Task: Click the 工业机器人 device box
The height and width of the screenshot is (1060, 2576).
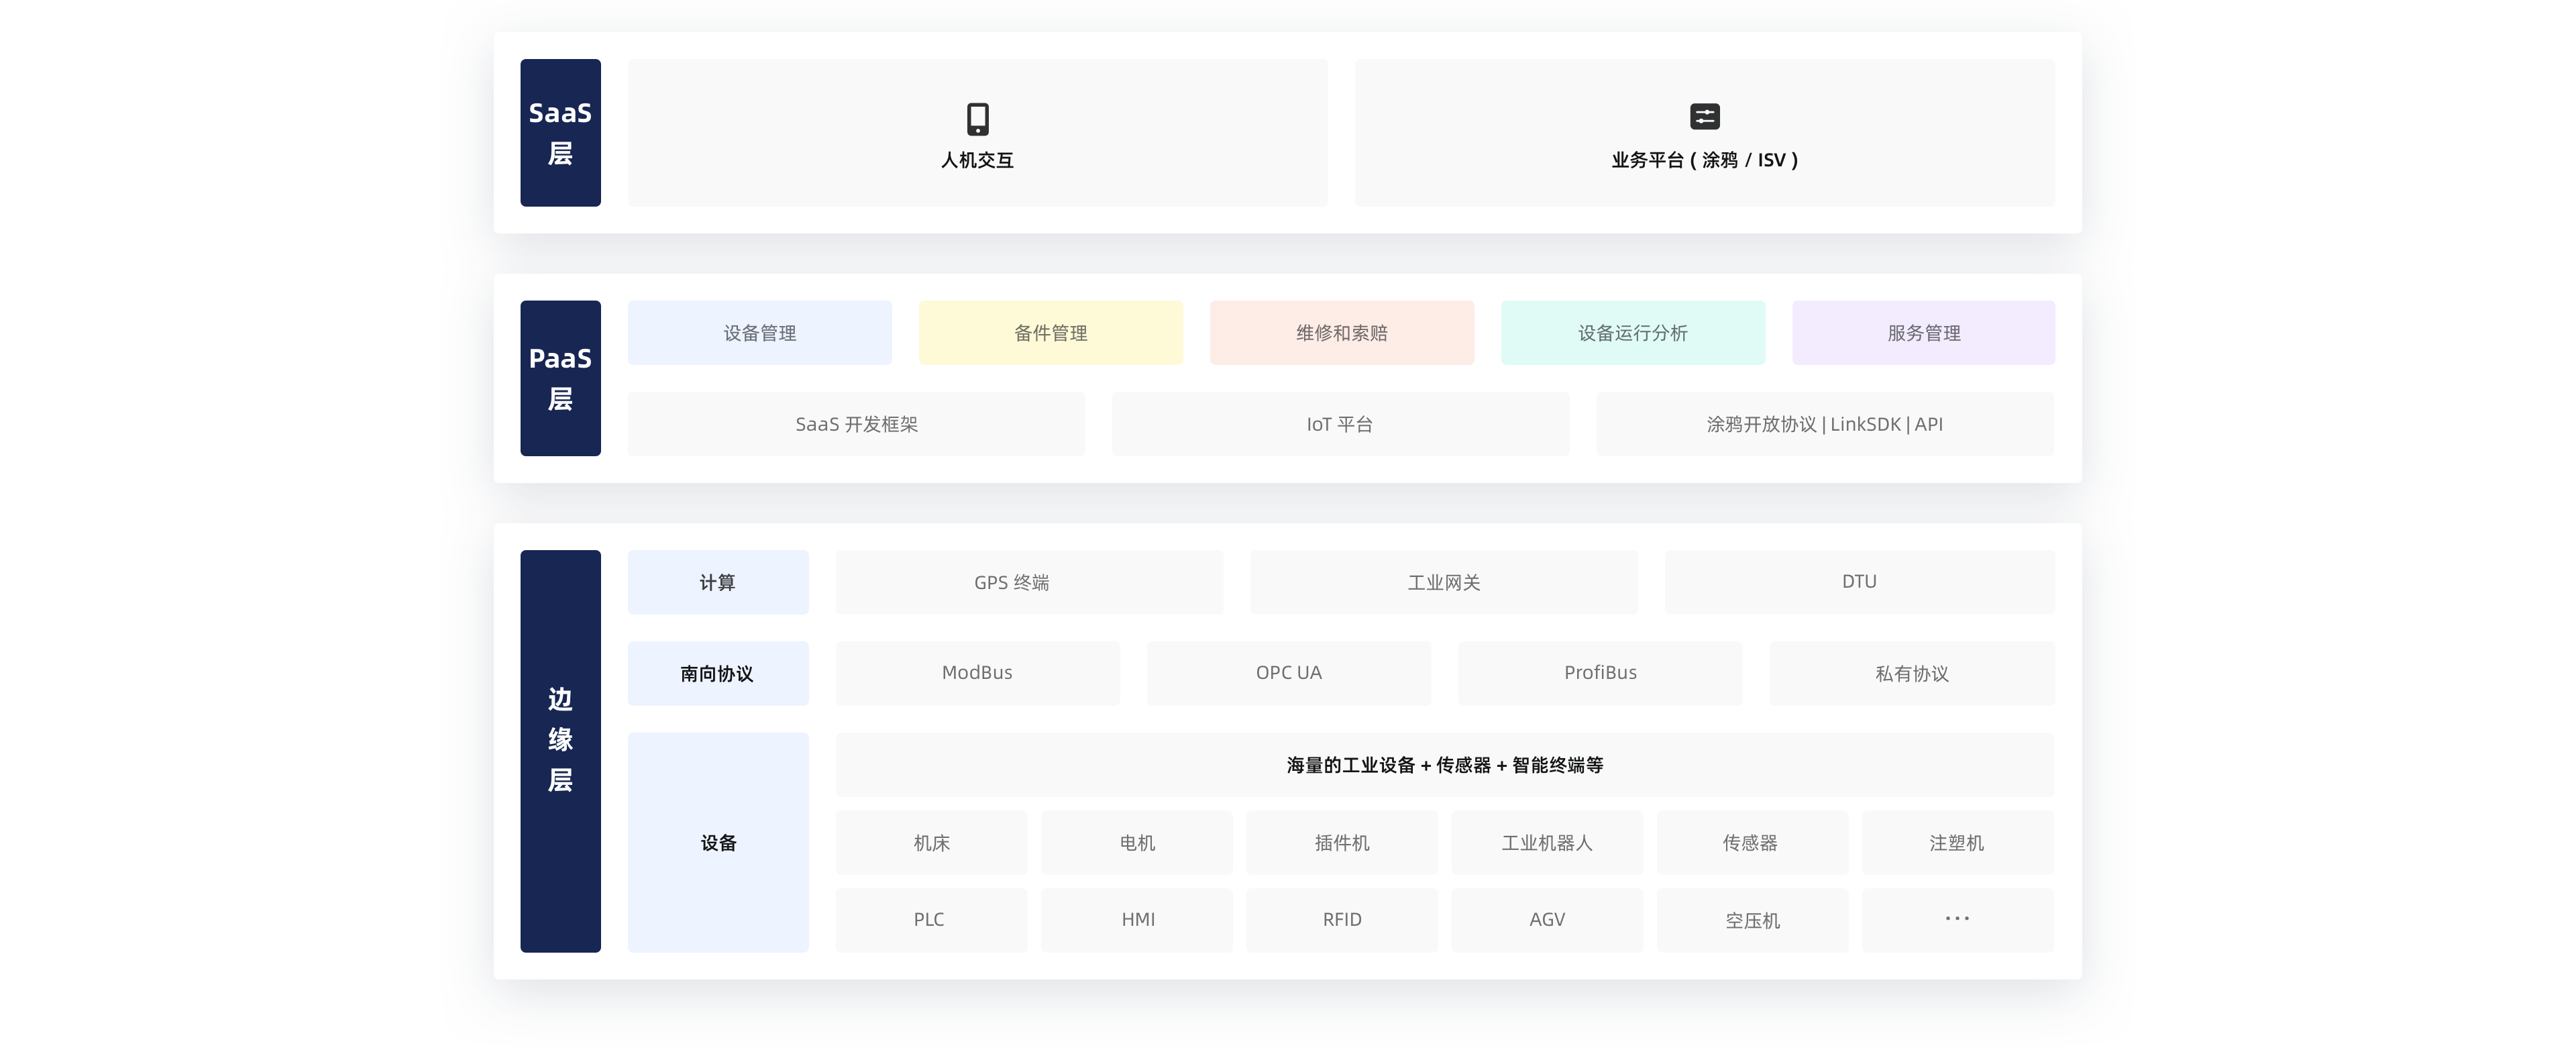Action: click(1546, 843)
